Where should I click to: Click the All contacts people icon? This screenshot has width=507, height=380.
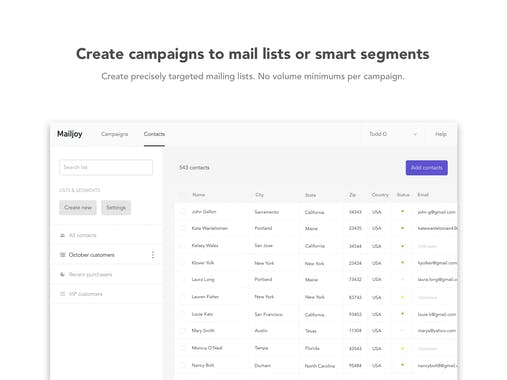62,235
